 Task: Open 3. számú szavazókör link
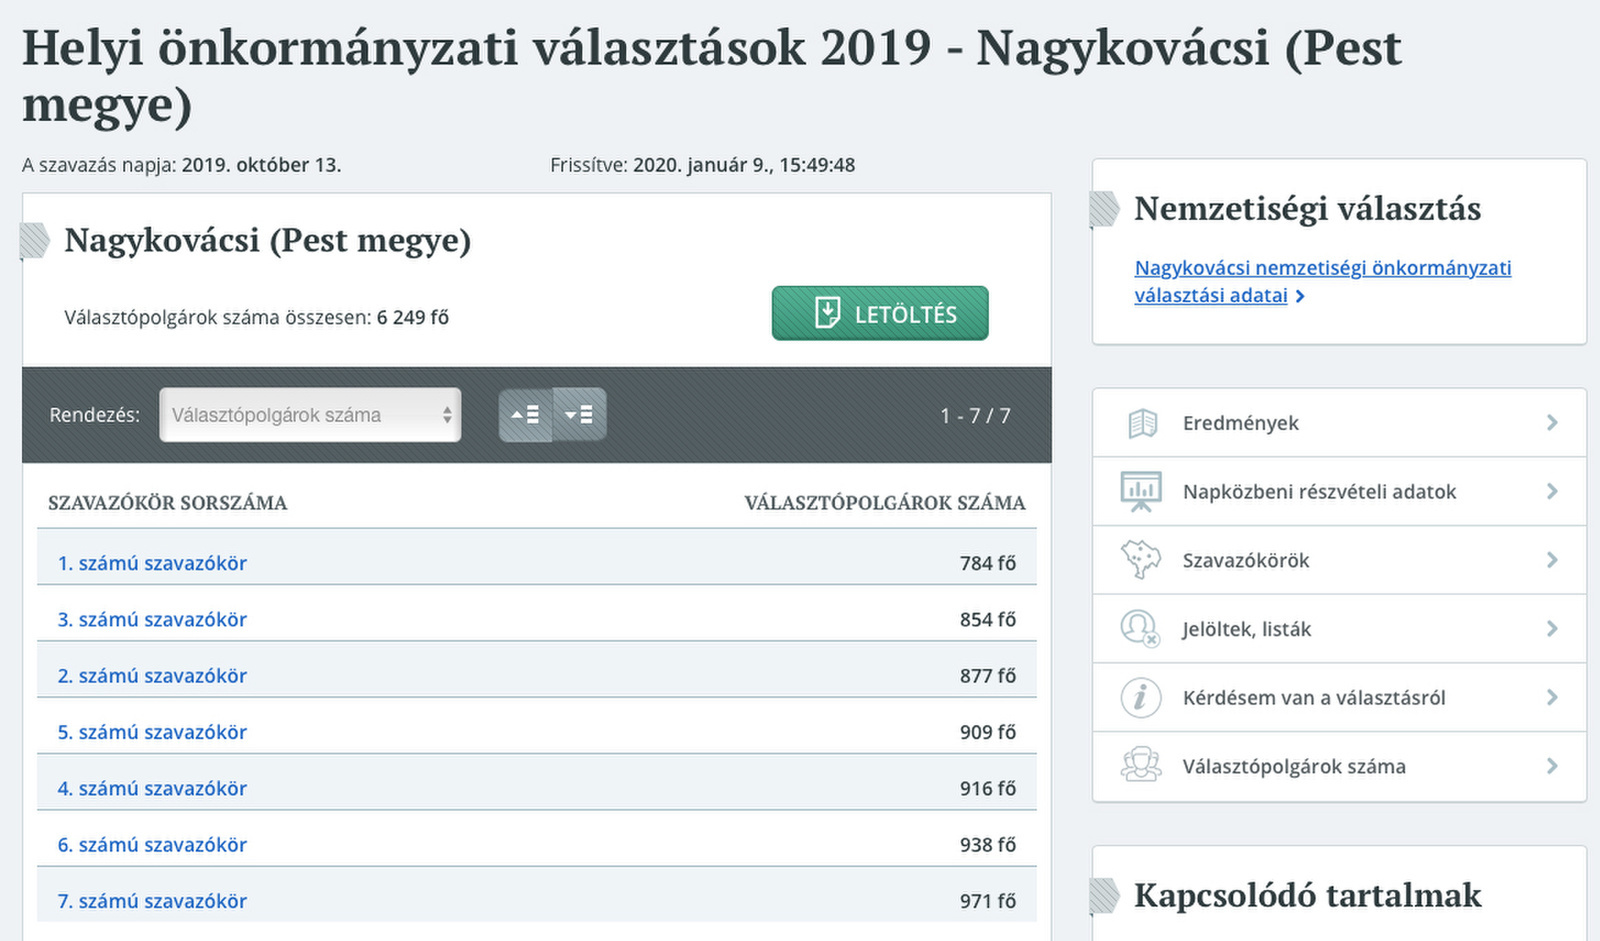pyautogui.click(x=152, y=619)
